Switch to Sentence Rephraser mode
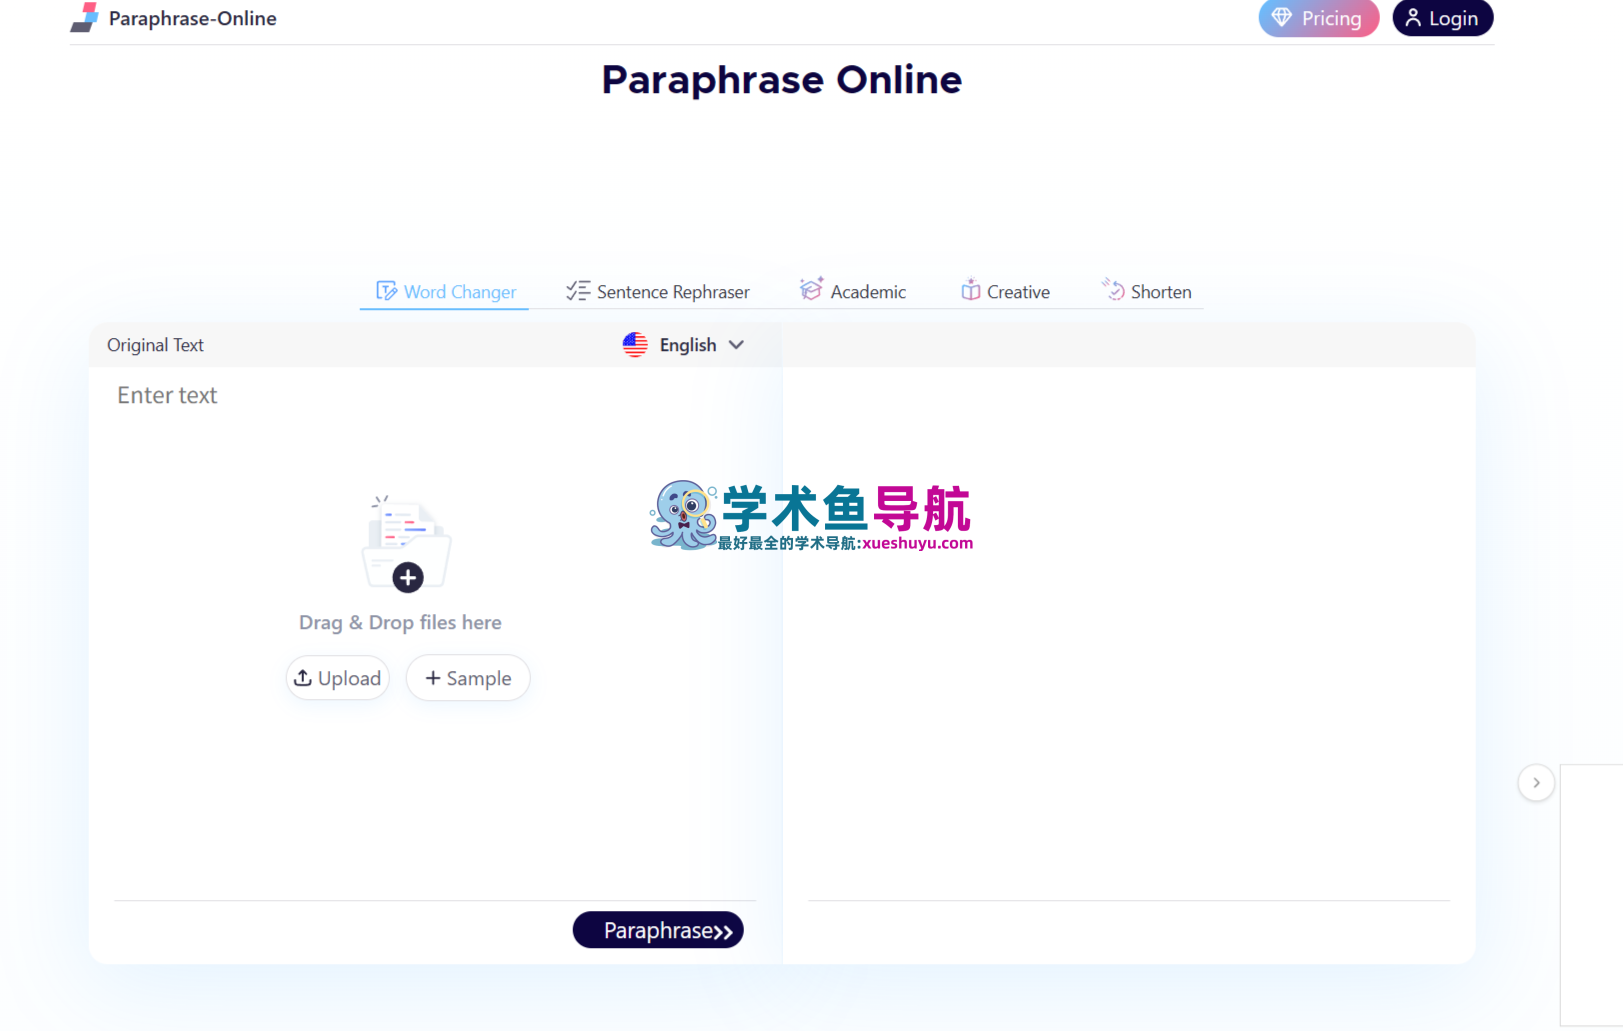This screenshot has width=1623, height=1031. pos(657,292)
